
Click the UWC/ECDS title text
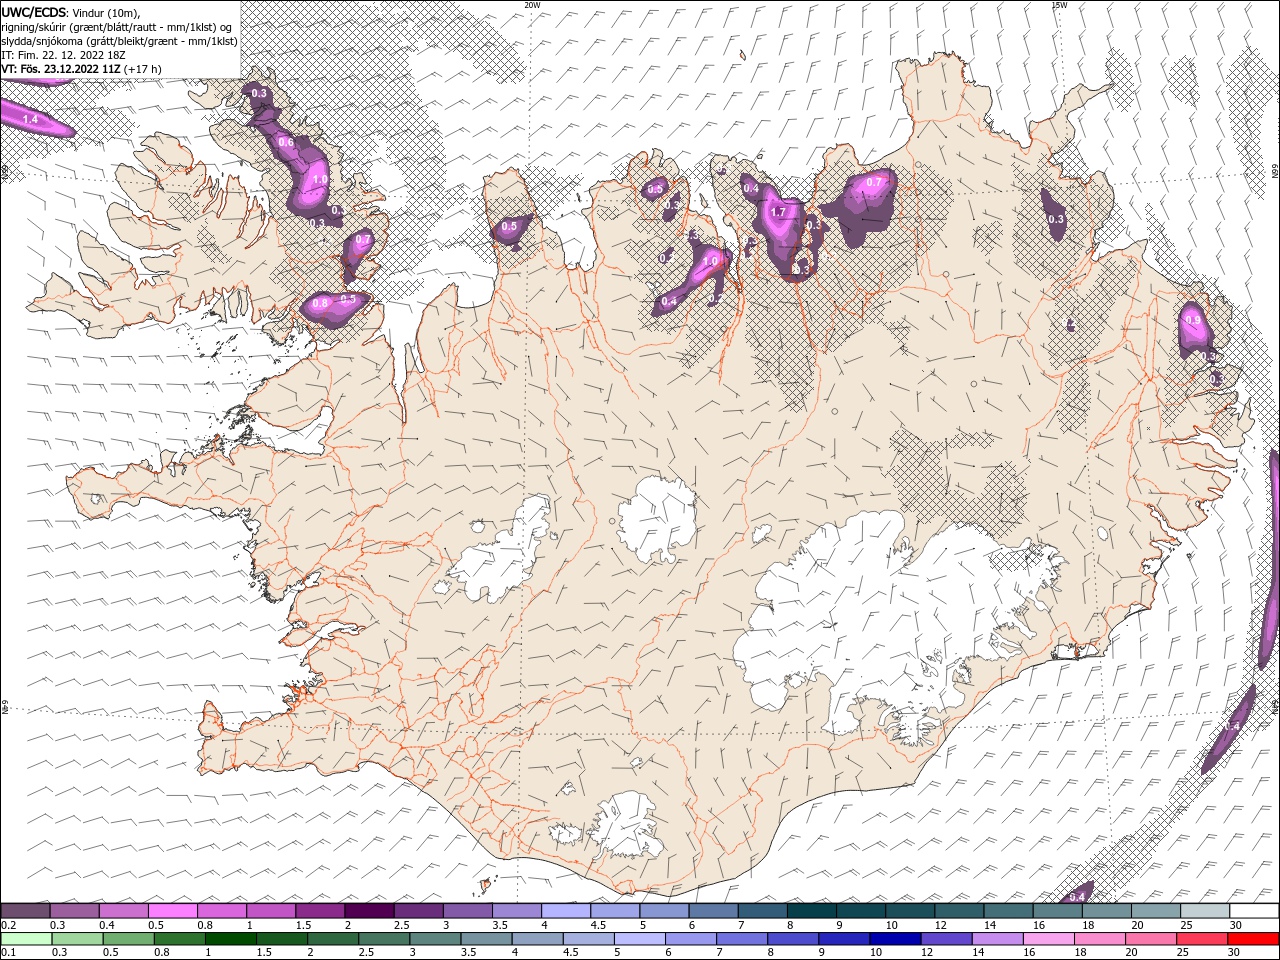click(x=35, y=12)
